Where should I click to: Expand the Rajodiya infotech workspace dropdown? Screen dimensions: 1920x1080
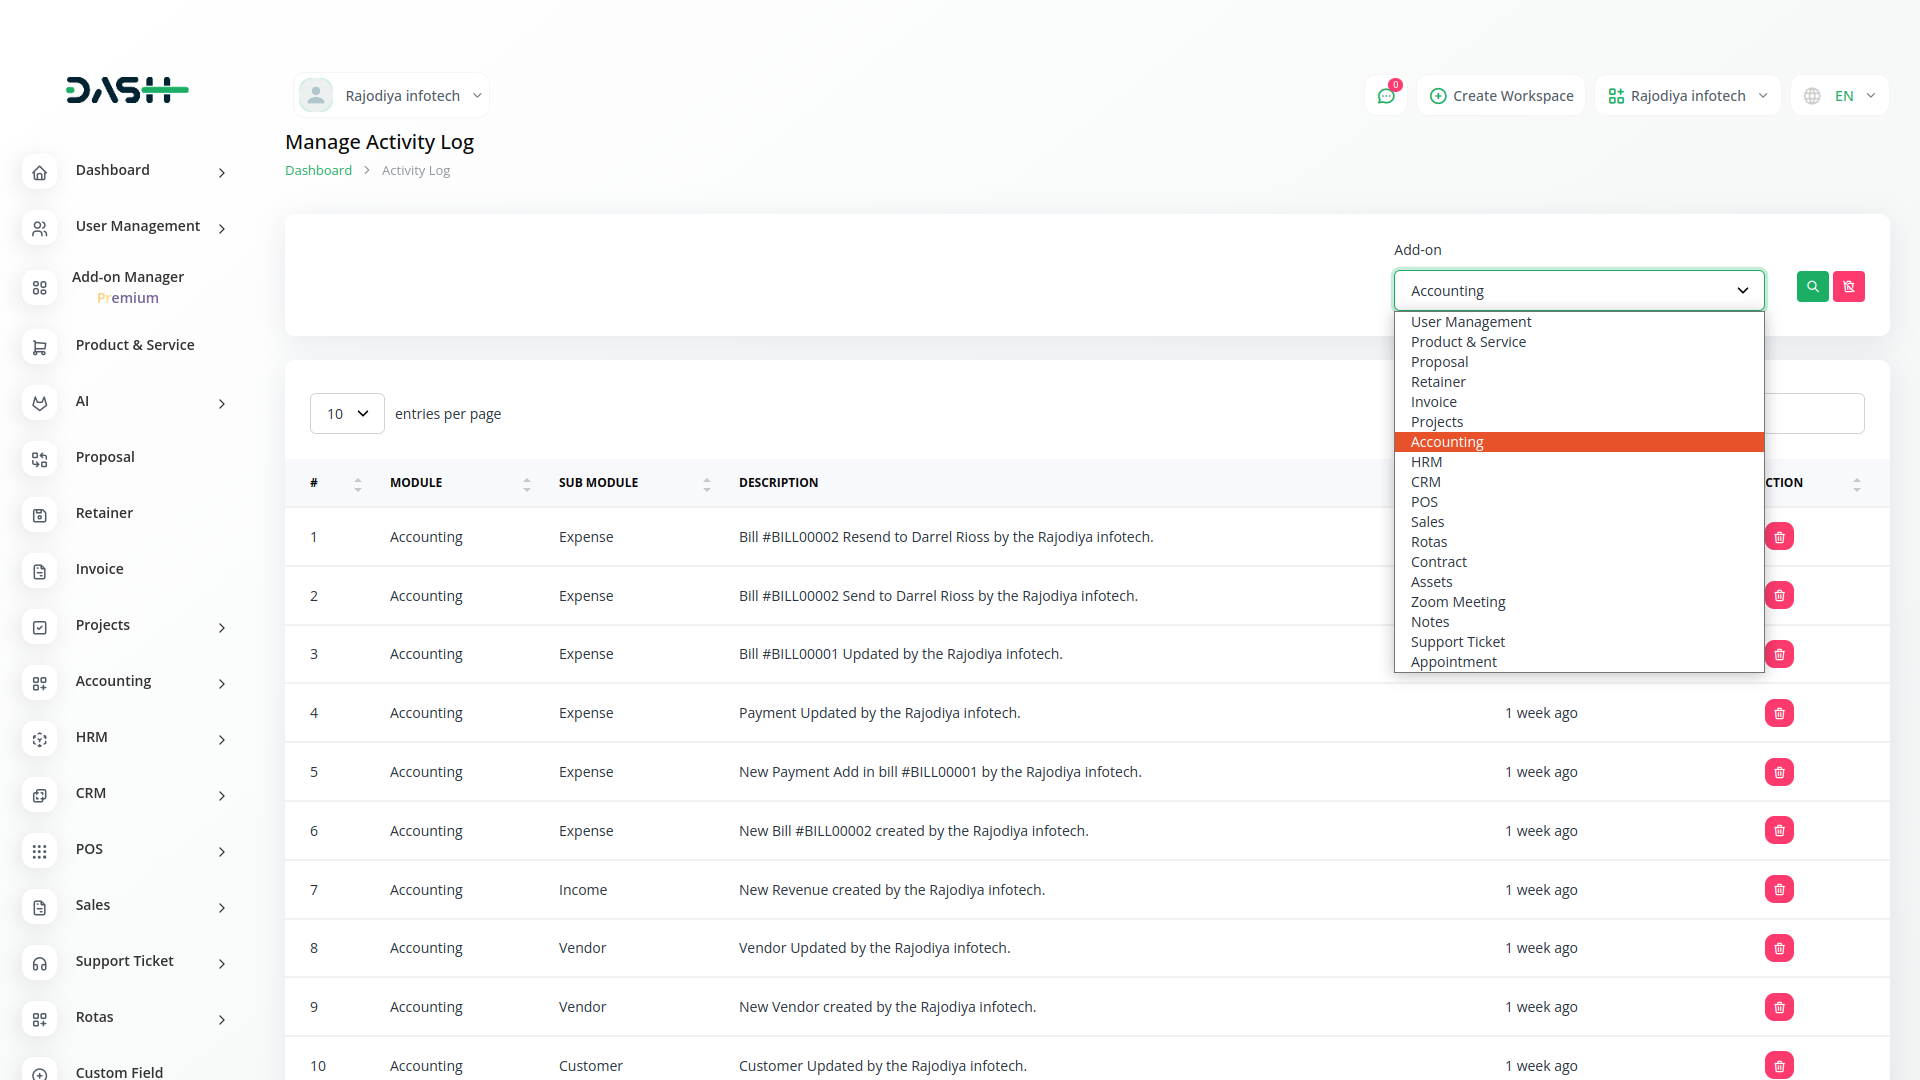(x=1687, y=96)
